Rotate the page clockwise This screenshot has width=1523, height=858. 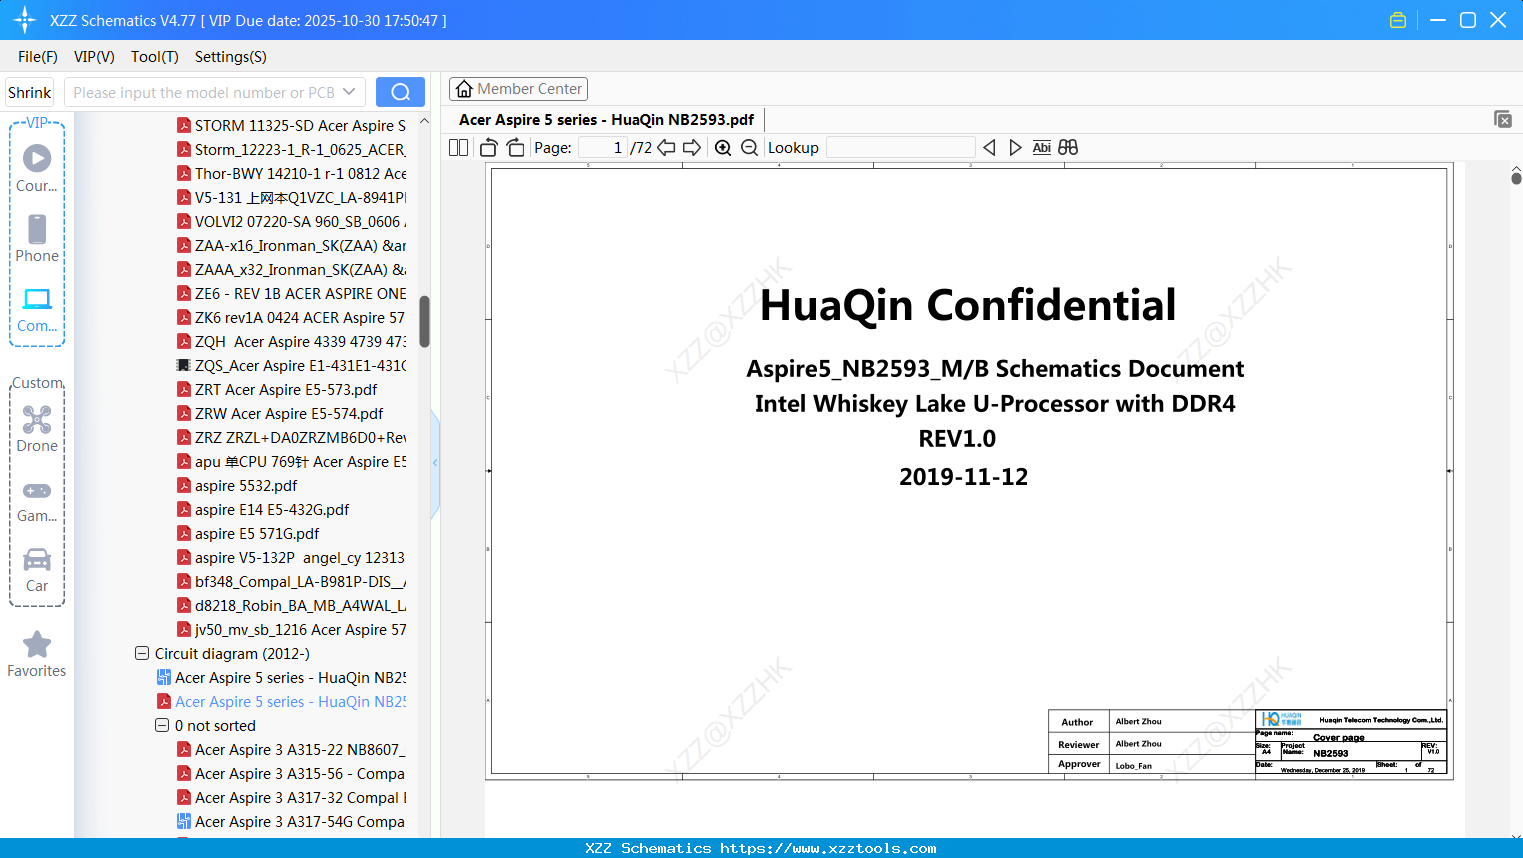click(516, 148)
